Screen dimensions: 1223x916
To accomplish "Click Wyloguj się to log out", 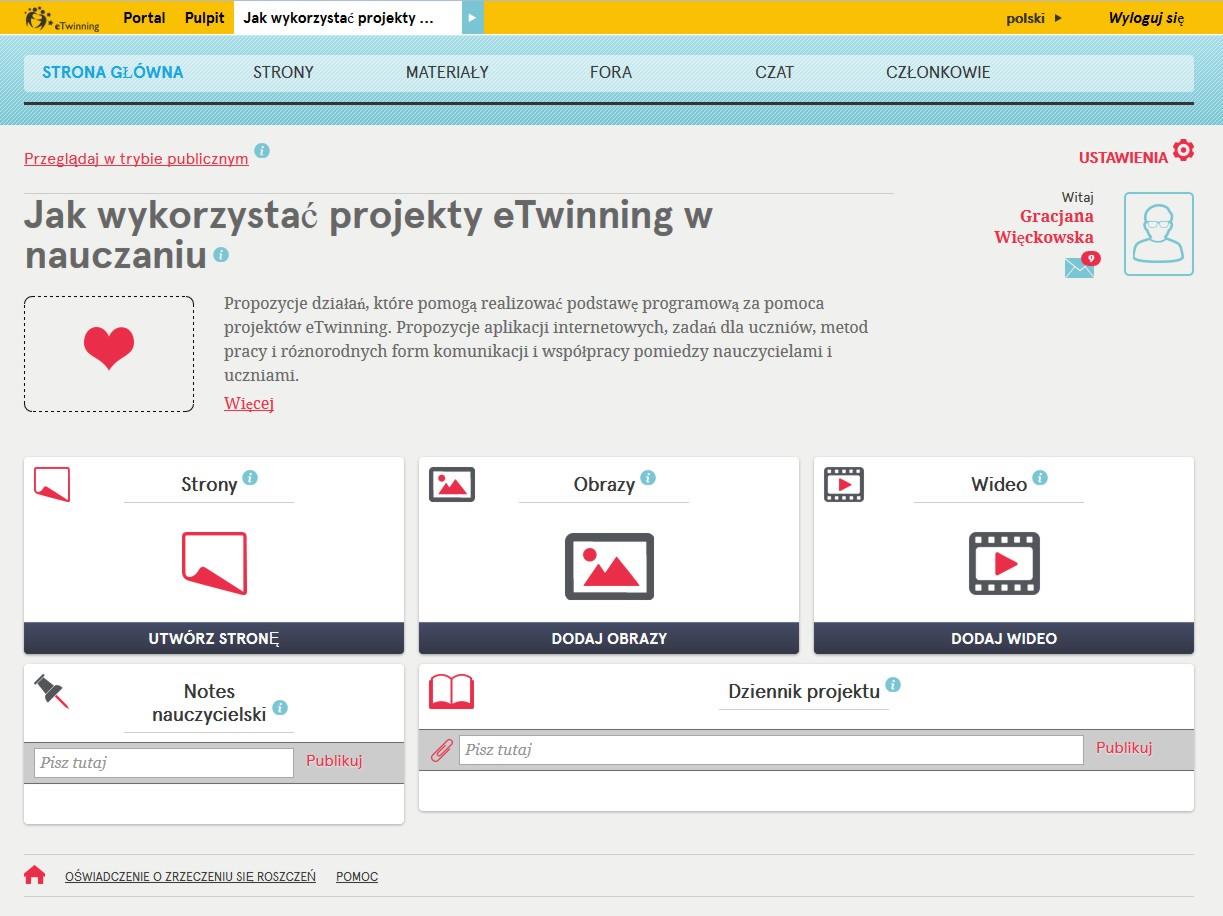I will pyautogui.click(x=1146, y=18).
